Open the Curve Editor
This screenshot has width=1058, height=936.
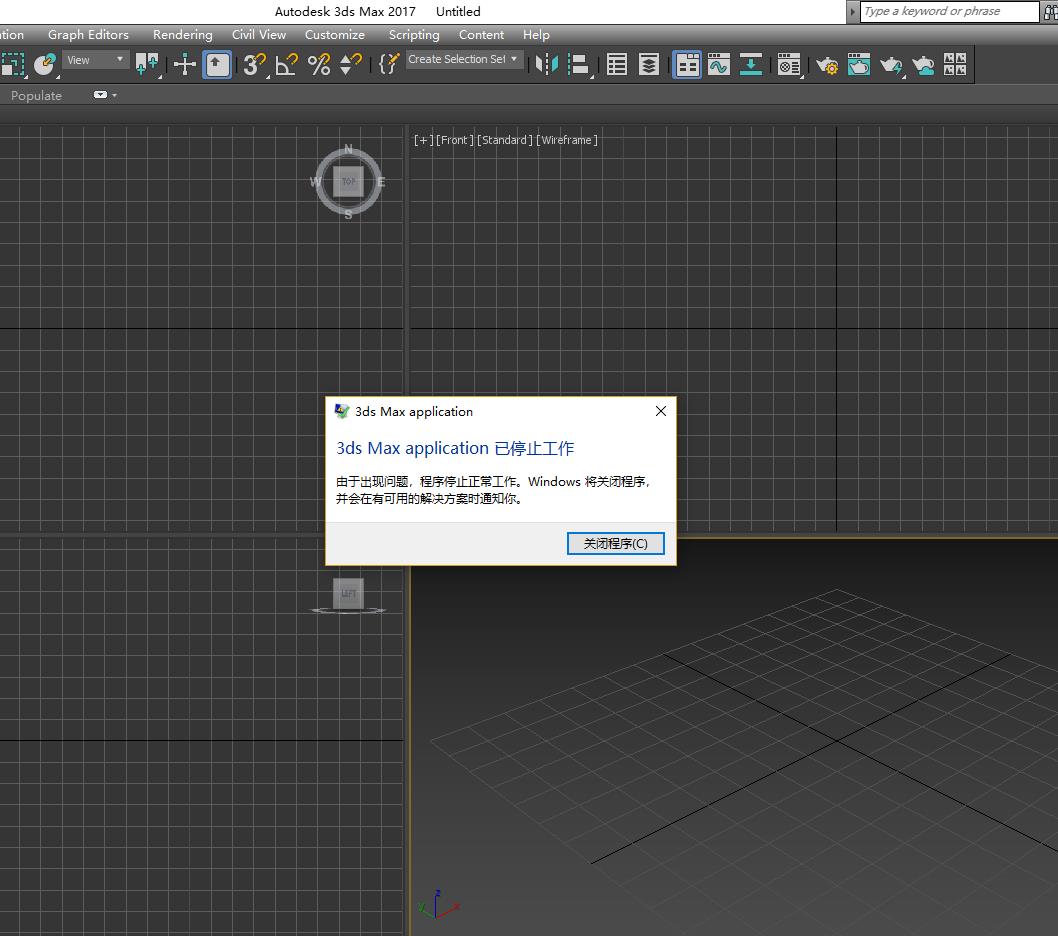coord(719,65)
